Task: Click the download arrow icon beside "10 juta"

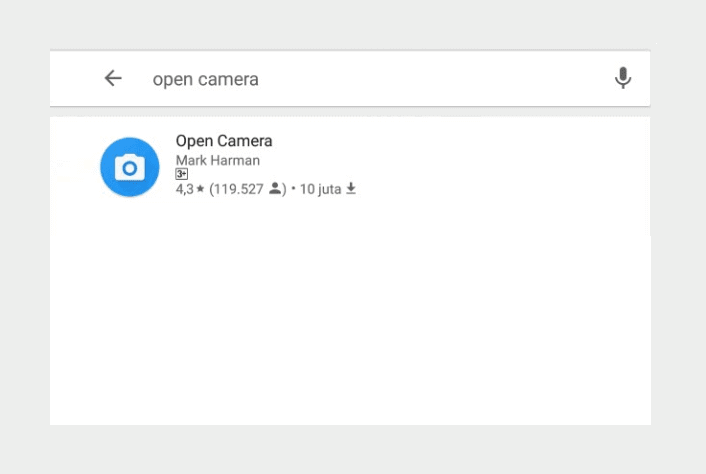Action: pyautogui.click(x=351, y=189)
